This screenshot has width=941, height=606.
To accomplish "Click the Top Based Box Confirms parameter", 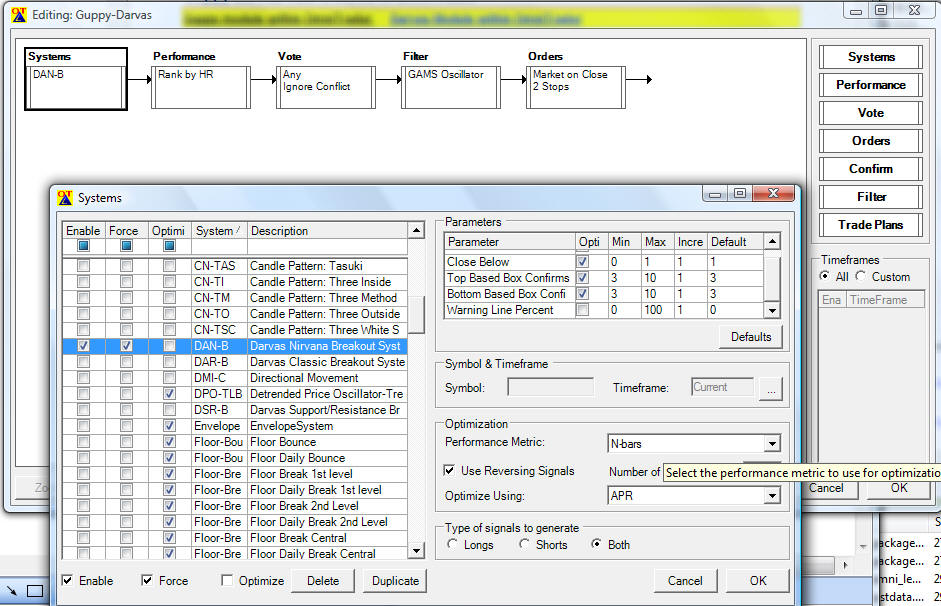I will click(508, 278).
